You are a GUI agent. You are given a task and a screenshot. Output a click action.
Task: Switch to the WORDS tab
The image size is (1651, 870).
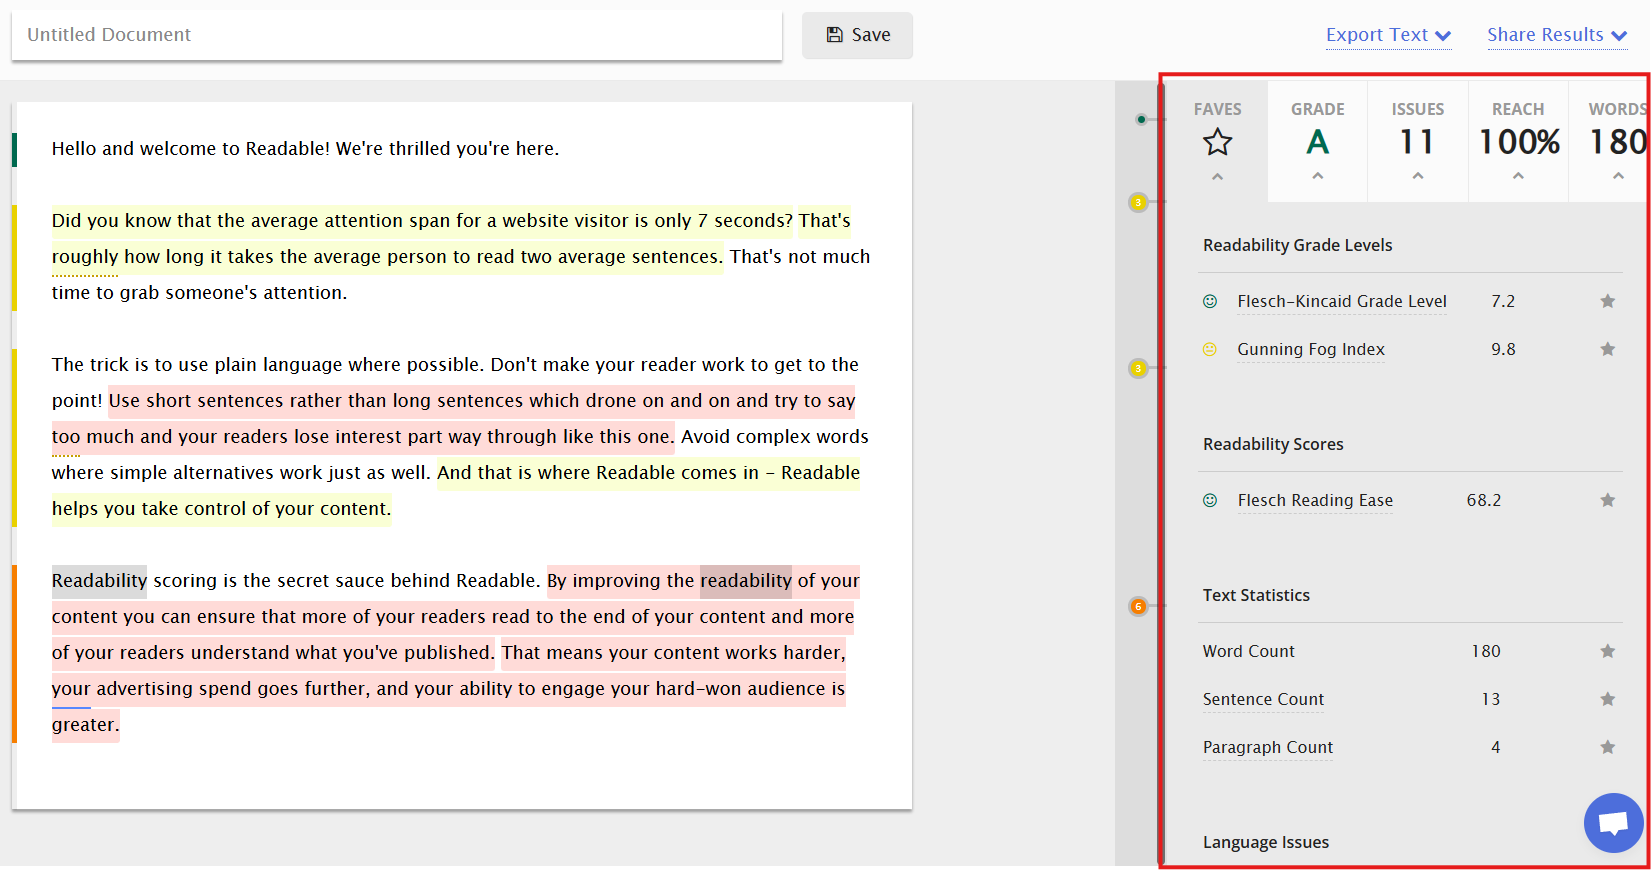coord(1609,141)
